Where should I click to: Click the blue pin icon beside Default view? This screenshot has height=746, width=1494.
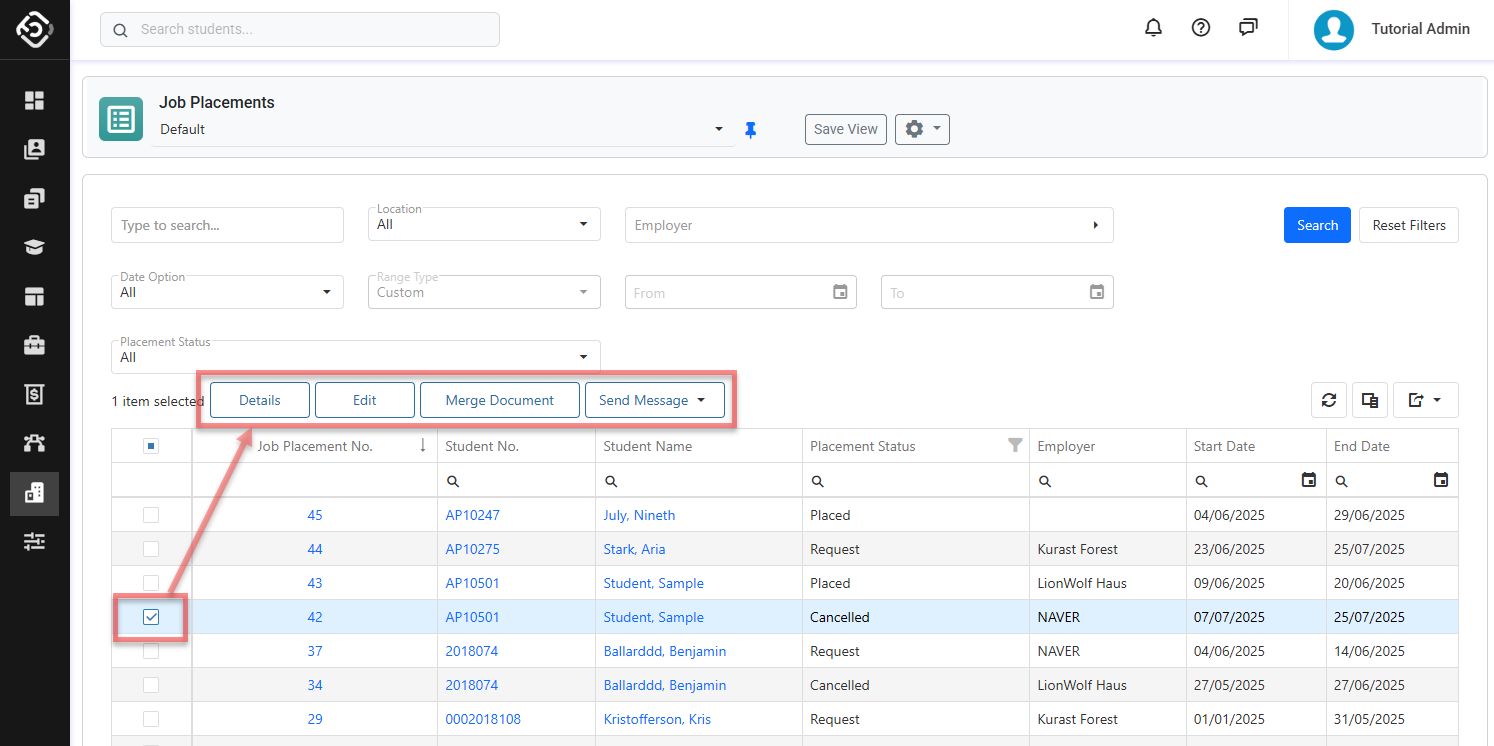[x=751, y=130]
